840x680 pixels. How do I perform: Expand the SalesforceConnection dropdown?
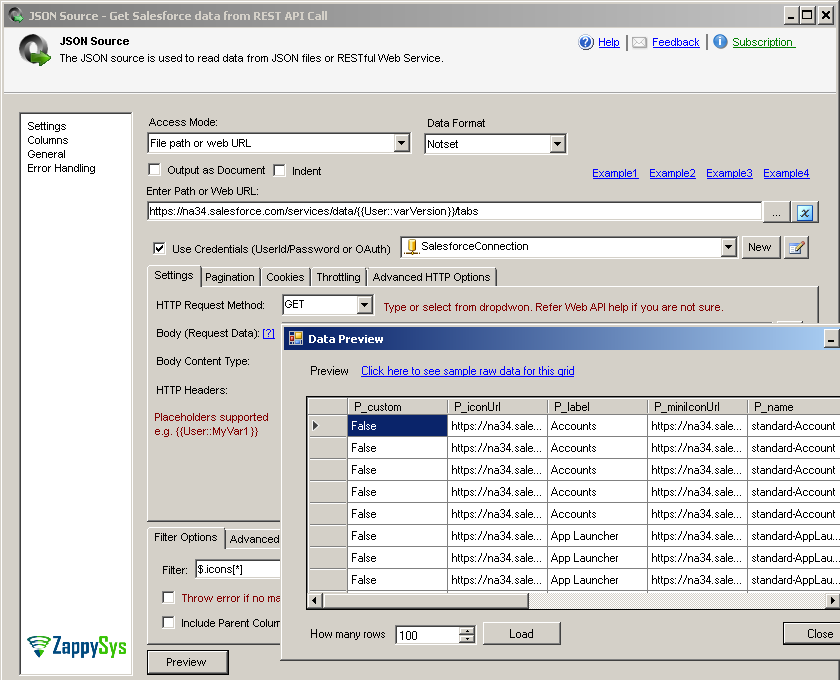pos(728,248)
